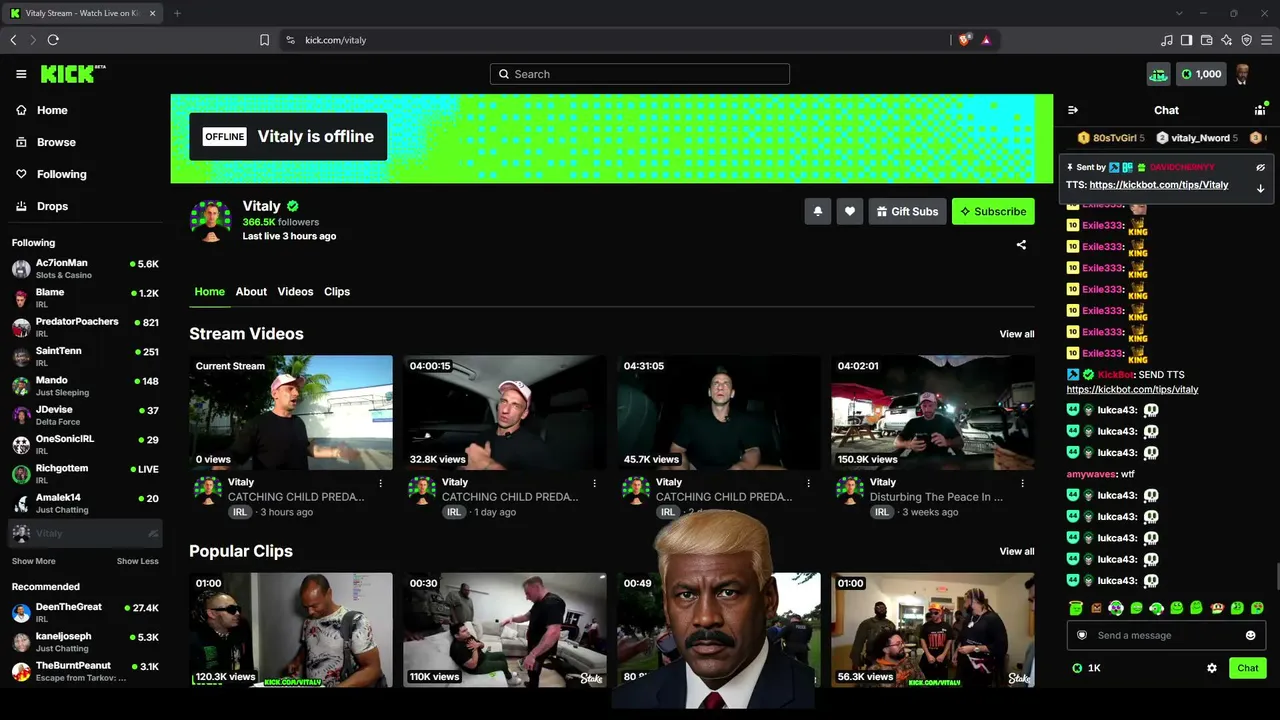Share Vitaly's channel via share icon
This screenshot has width=1280, height=720.
[x=1021, y=245]
